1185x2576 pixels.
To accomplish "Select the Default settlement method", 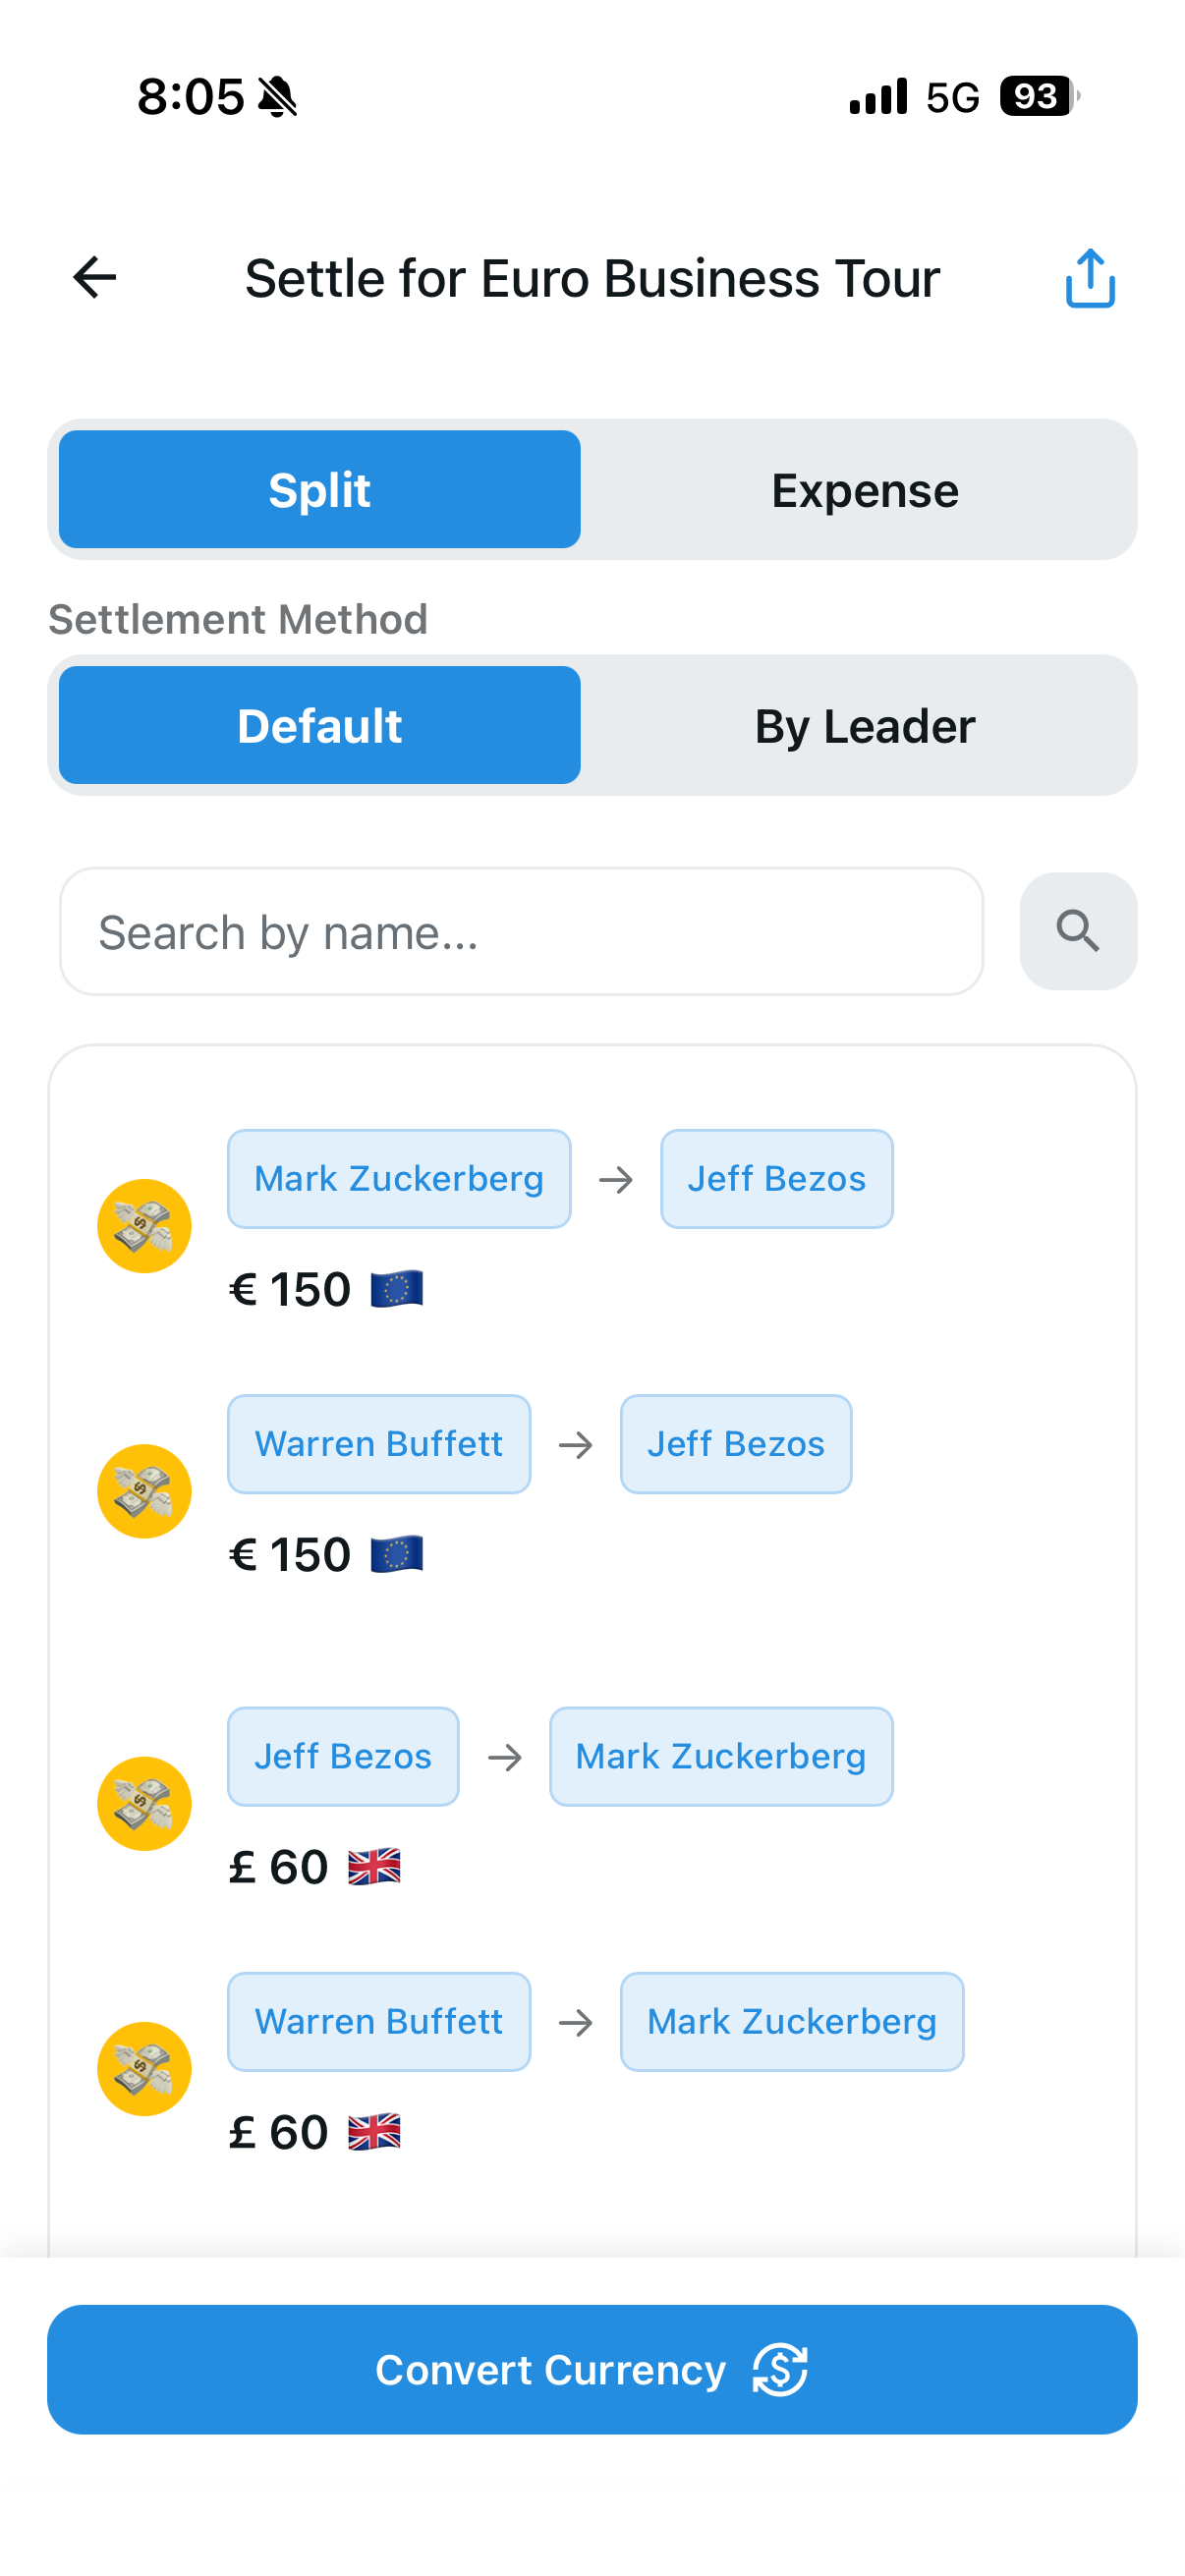I will [318, 725].
